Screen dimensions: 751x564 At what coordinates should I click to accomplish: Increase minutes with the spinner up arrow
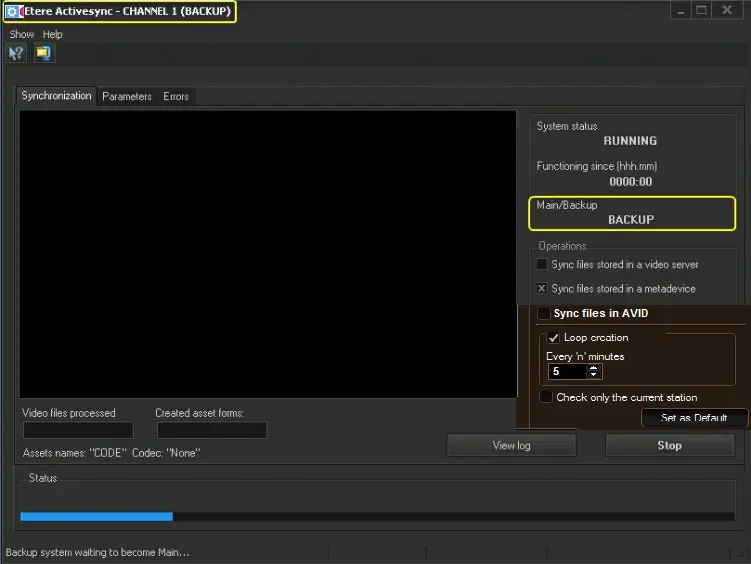[594, 367]
